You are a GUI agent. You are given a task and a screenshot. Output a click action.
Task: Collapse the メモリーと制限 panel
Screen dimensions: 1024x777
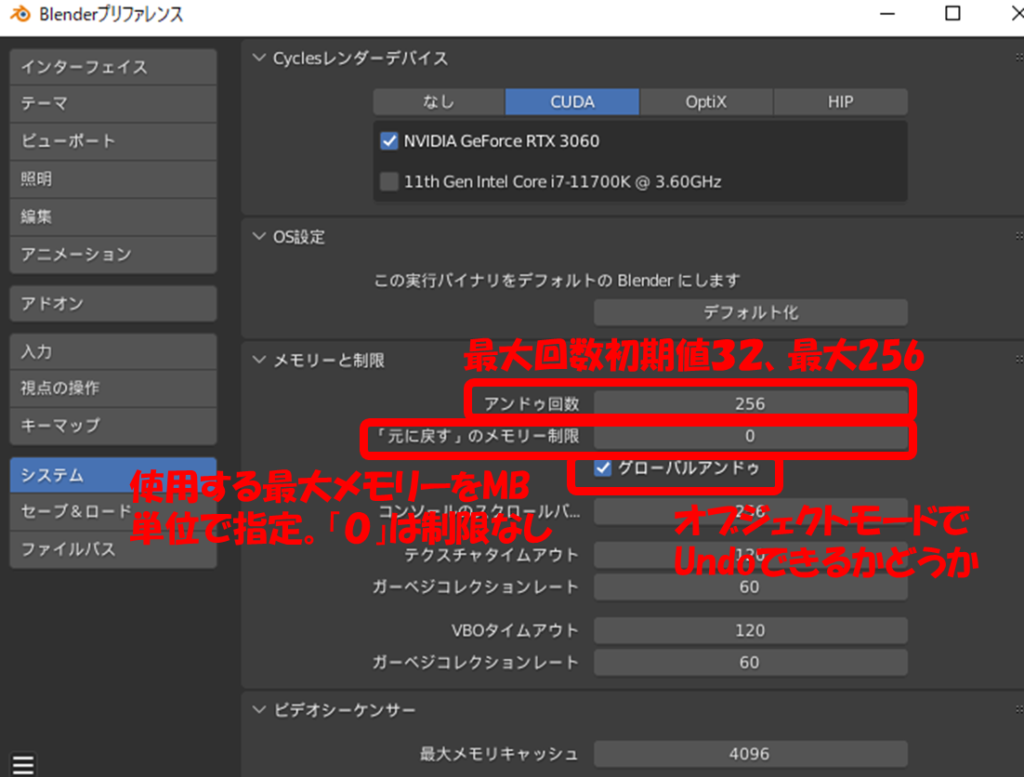coord(259,360)
